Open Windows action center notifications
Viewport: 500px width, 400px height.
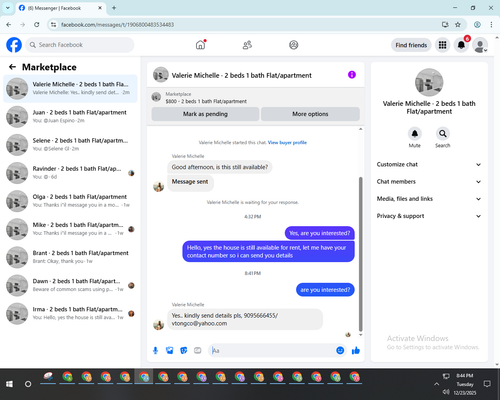click(x=487, y=384)
